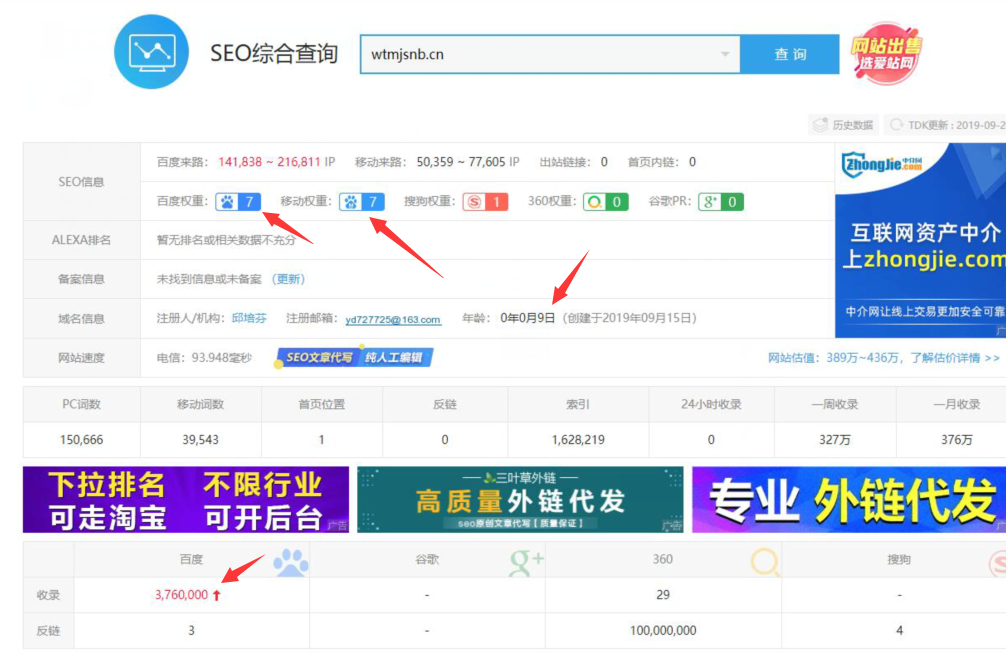Click the 谷歌PR badge showing 0
The width and height of the screenshot is (1006, 654).
721,202
